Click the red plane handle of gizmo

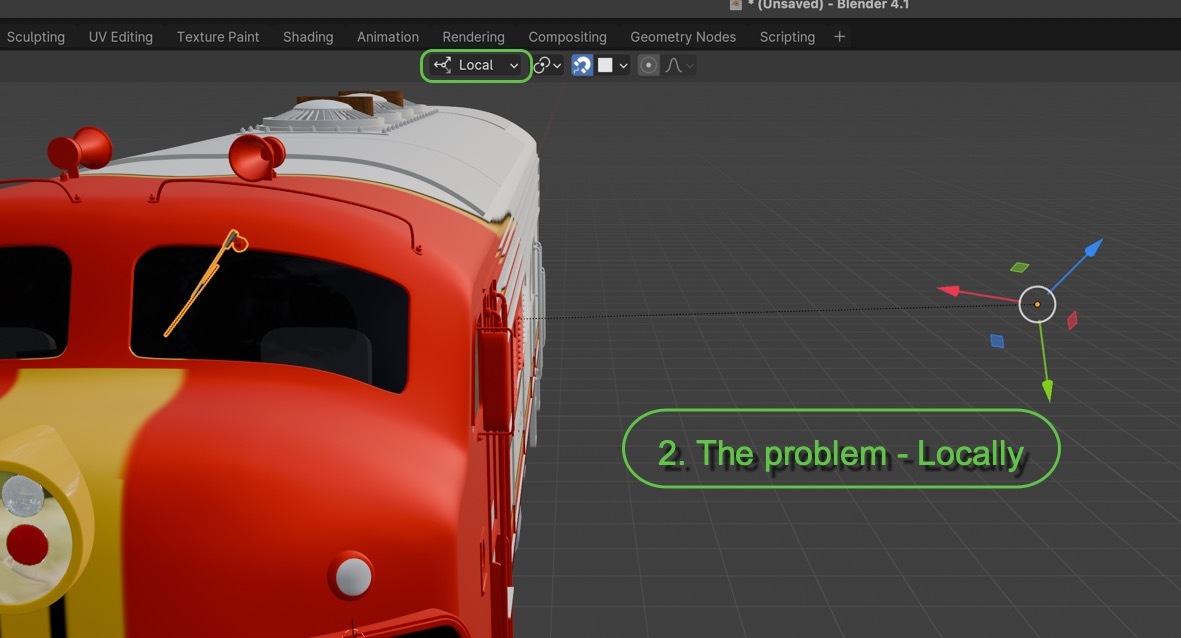pyautogui.click(x=1073, y=320)
